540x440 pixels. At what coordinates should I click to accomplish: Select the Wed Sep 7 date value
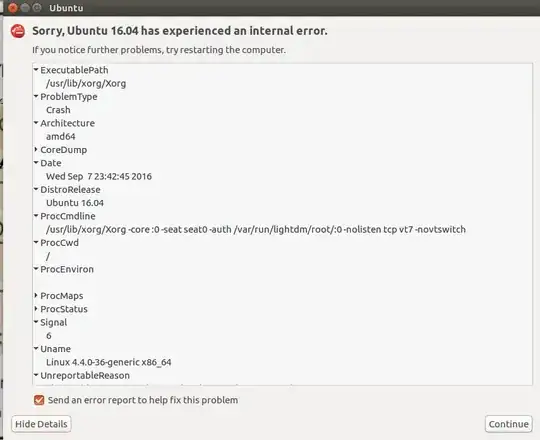point(99,176)
